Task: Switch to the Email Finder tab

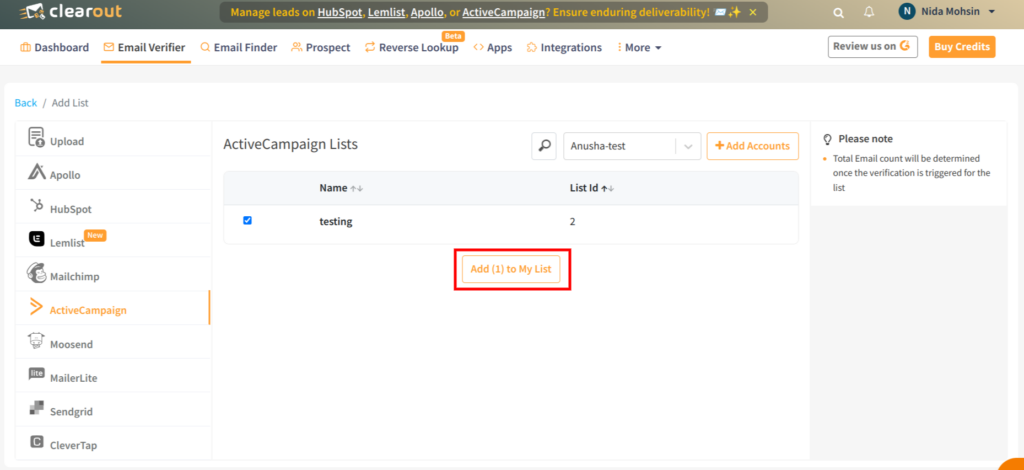Action: (x=238, y=48)
